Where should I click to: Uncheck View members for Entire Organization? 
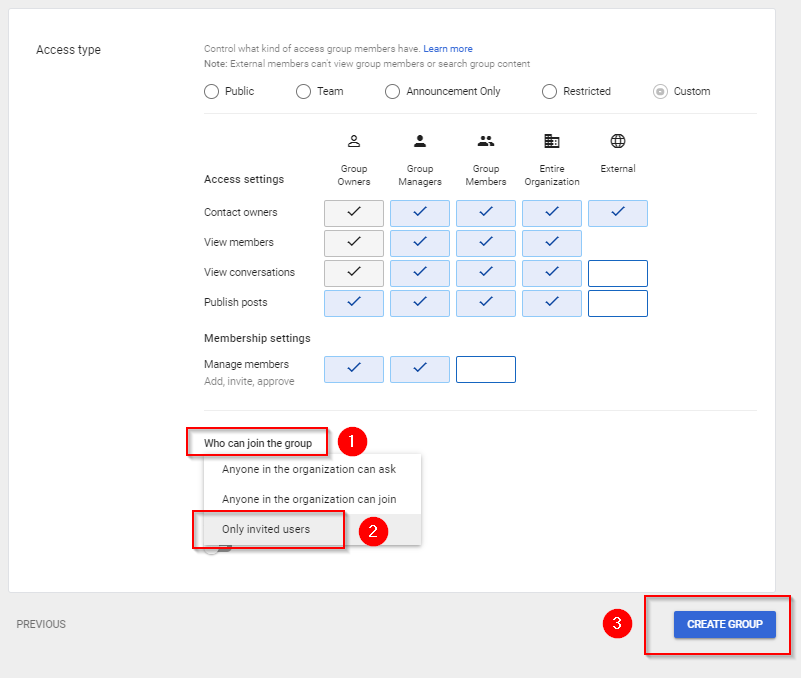(552, 243)
